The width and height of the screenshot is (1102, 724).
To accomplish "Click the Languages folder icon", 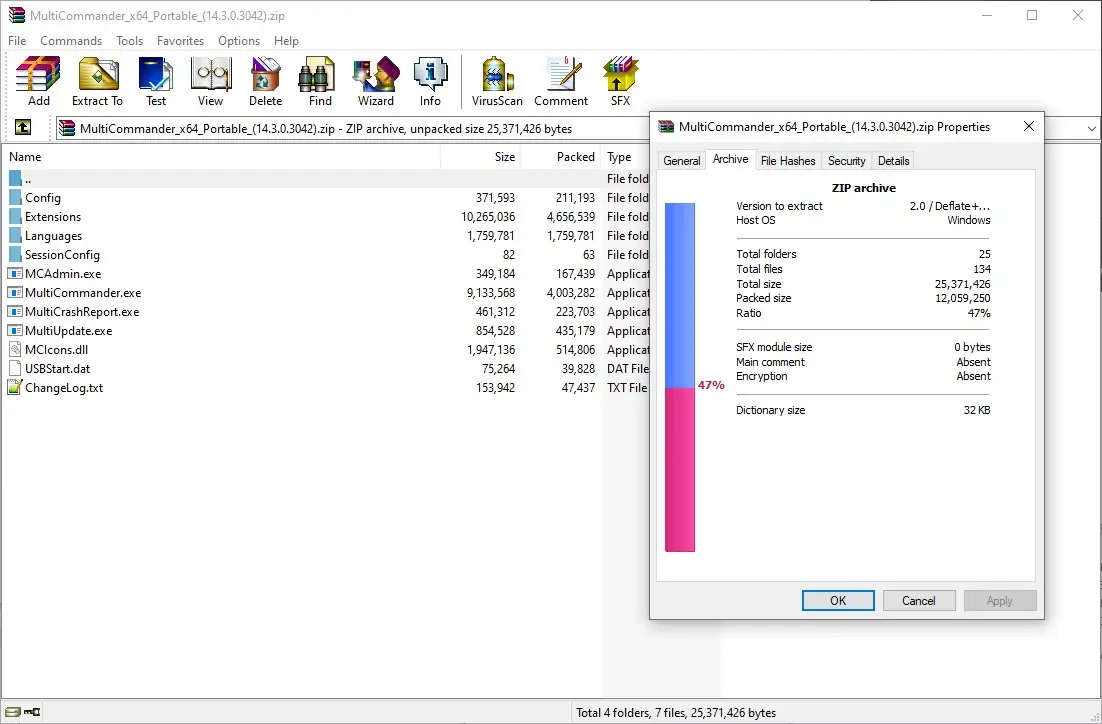I will [15, 235].
